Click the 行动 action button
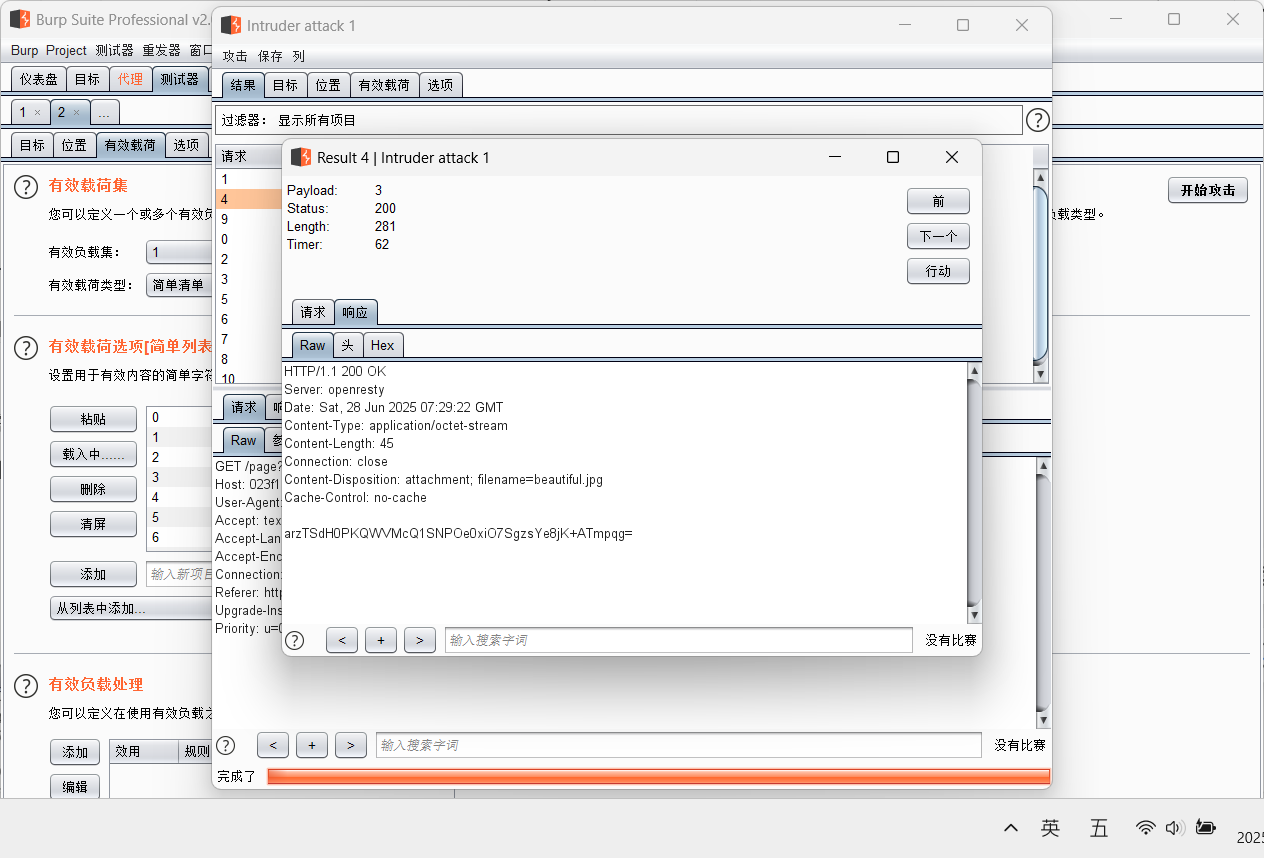Viewport: 1264px width, 858px height. click(938, 271)
